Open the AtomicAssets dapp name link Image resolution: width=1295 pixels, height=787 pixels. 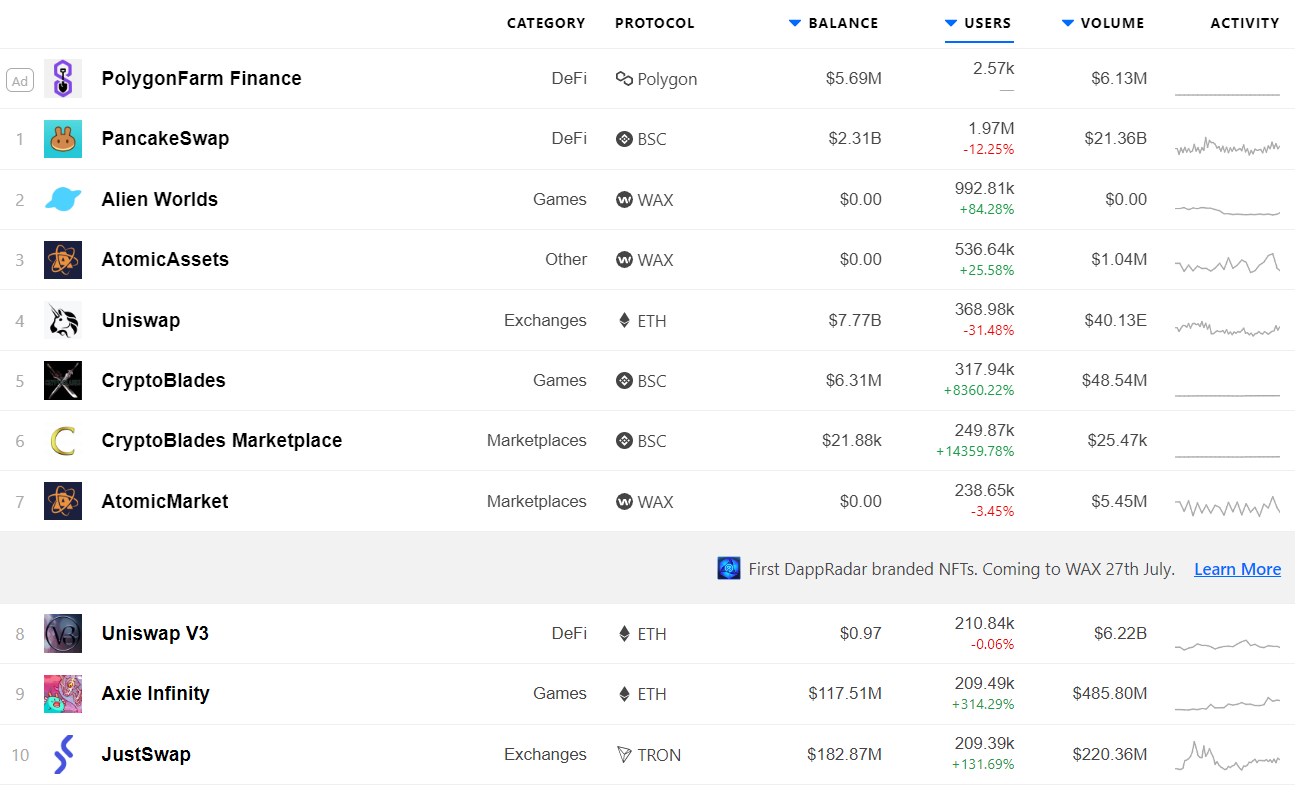click(165, 259)
